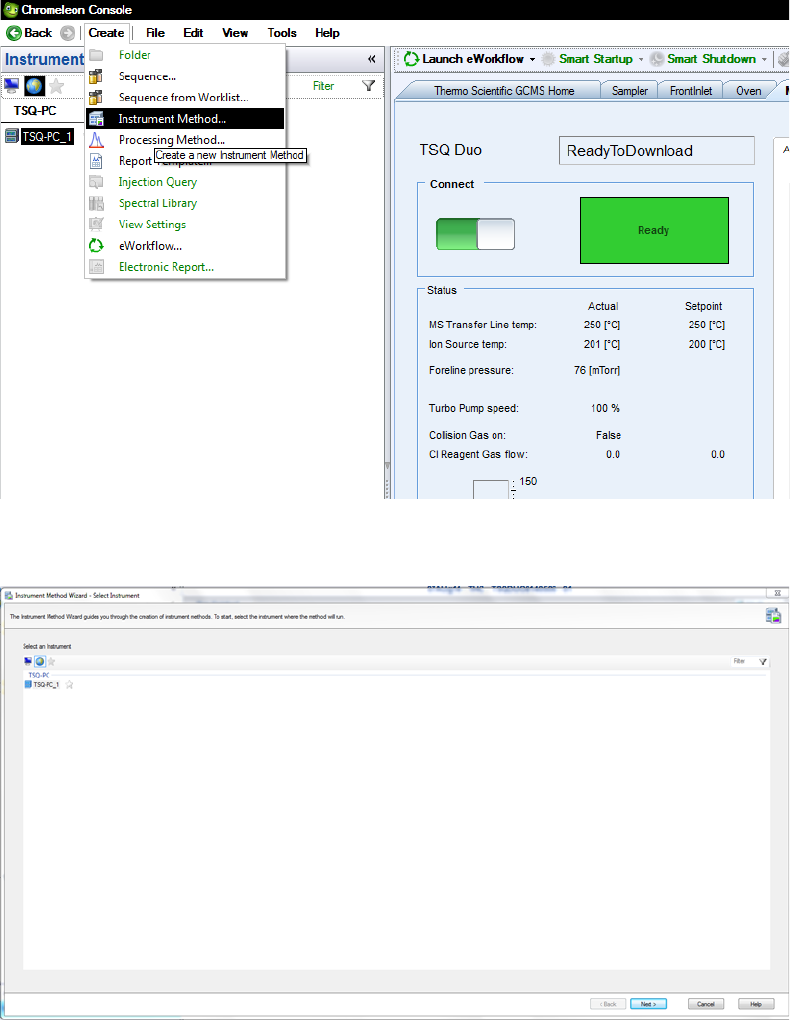Screen dimensions: 790x1020
Task: Switch to Thermo Scientific GCMS Home tab
Action: point(504,91)
